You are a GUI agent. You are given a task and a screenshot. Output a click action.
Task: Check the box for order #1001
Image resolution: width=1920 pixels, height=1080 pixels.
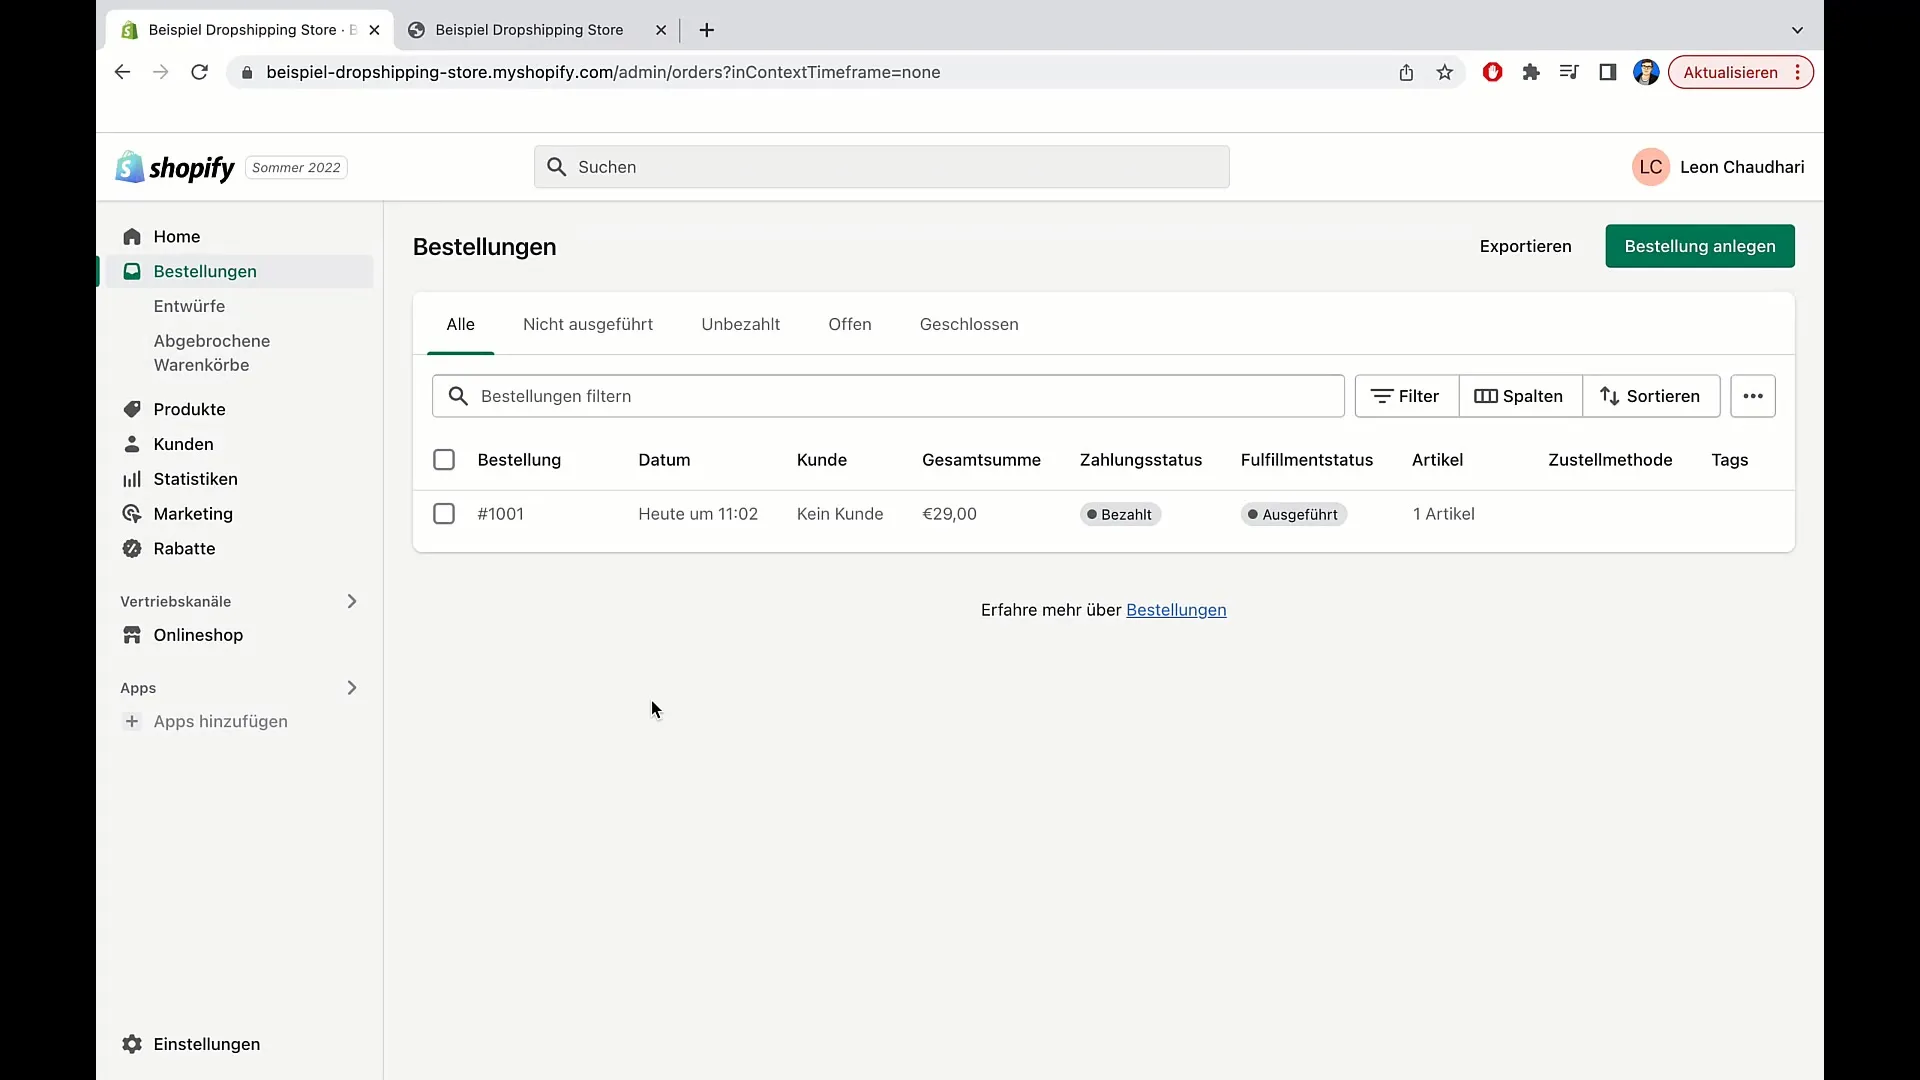(444, 514)
